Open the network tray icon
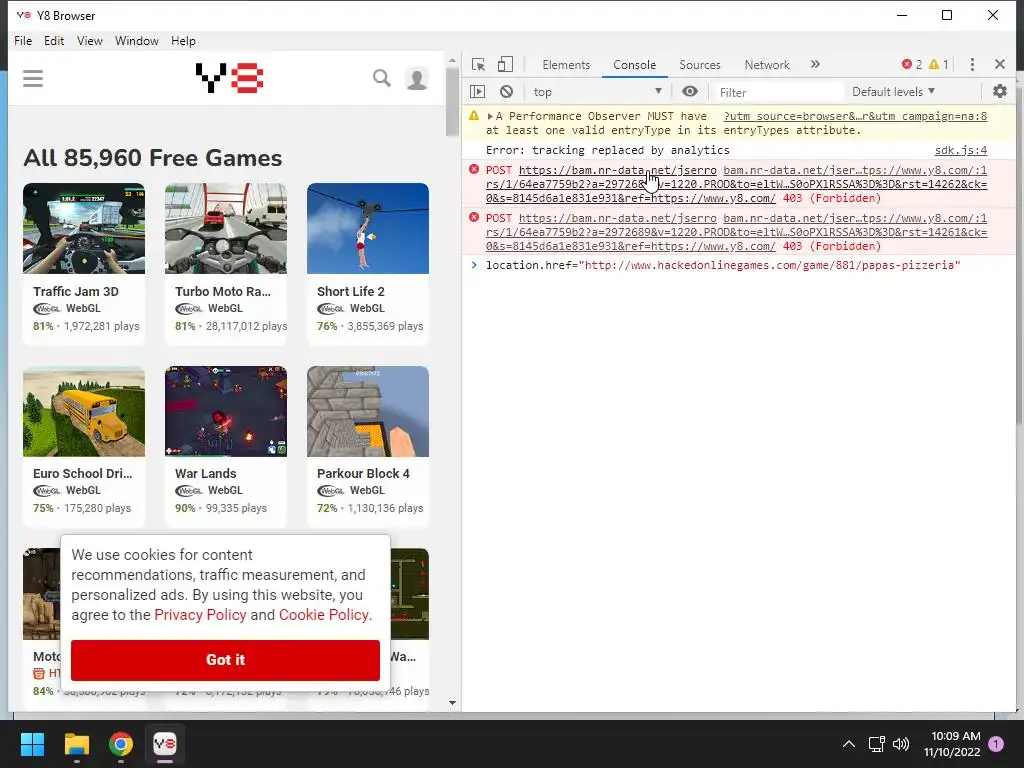The height and width of the screenshot is (768, 1024). 876,744
